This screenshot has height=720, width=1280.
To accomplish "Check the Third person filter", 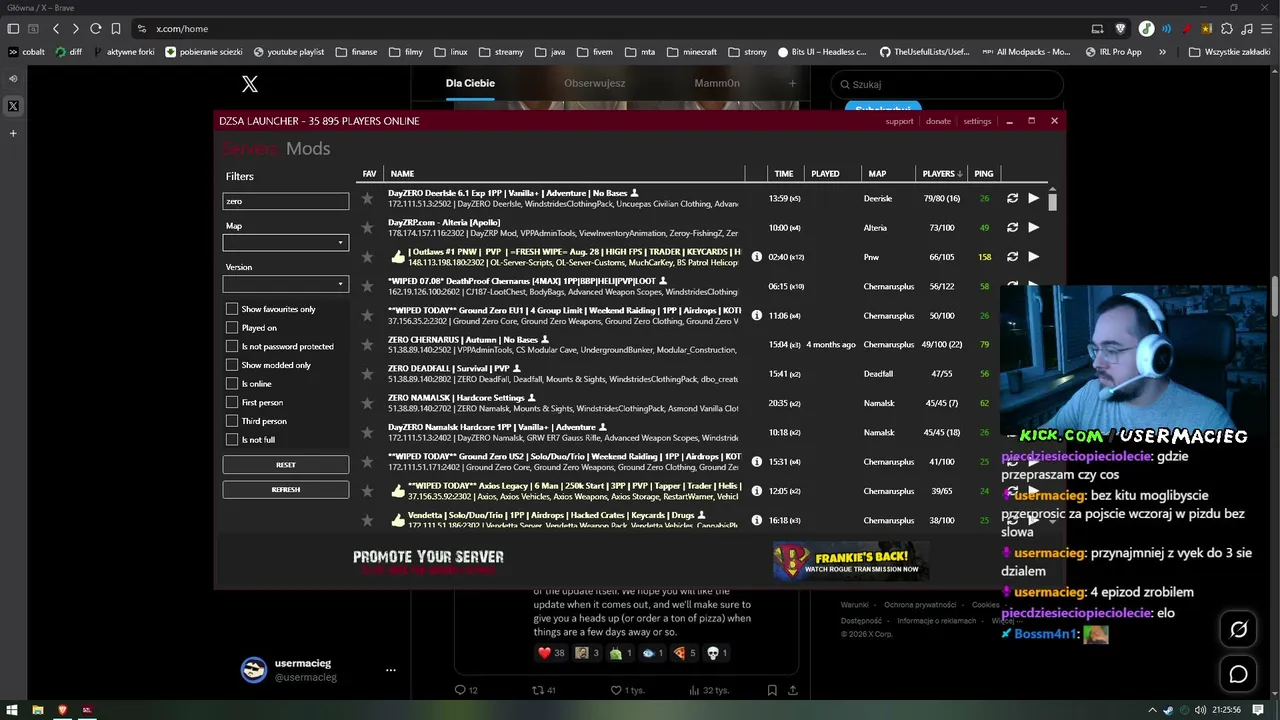I will tap(232, 421).
